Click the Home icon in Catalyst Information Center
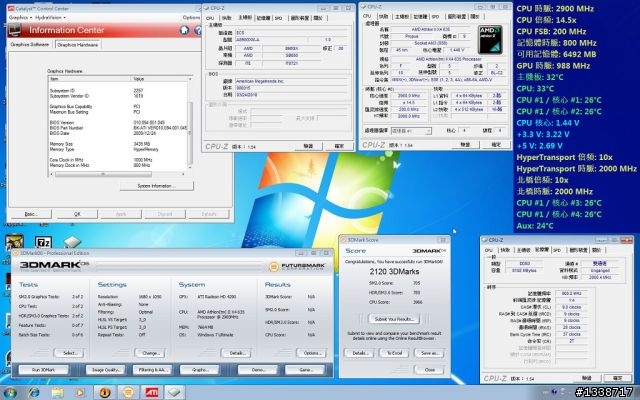Viewport: 640px width, 400px height. [184, 30]
